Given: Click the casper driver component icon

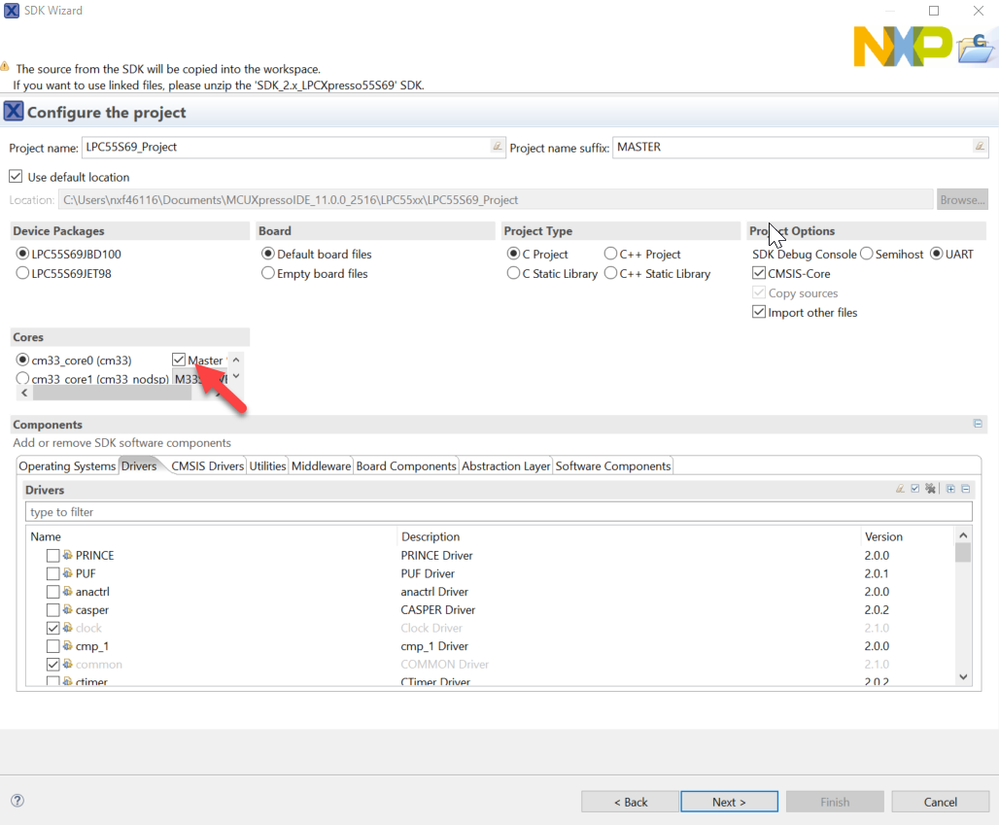Looking at the screenshot, I should (x=68, y=609).
